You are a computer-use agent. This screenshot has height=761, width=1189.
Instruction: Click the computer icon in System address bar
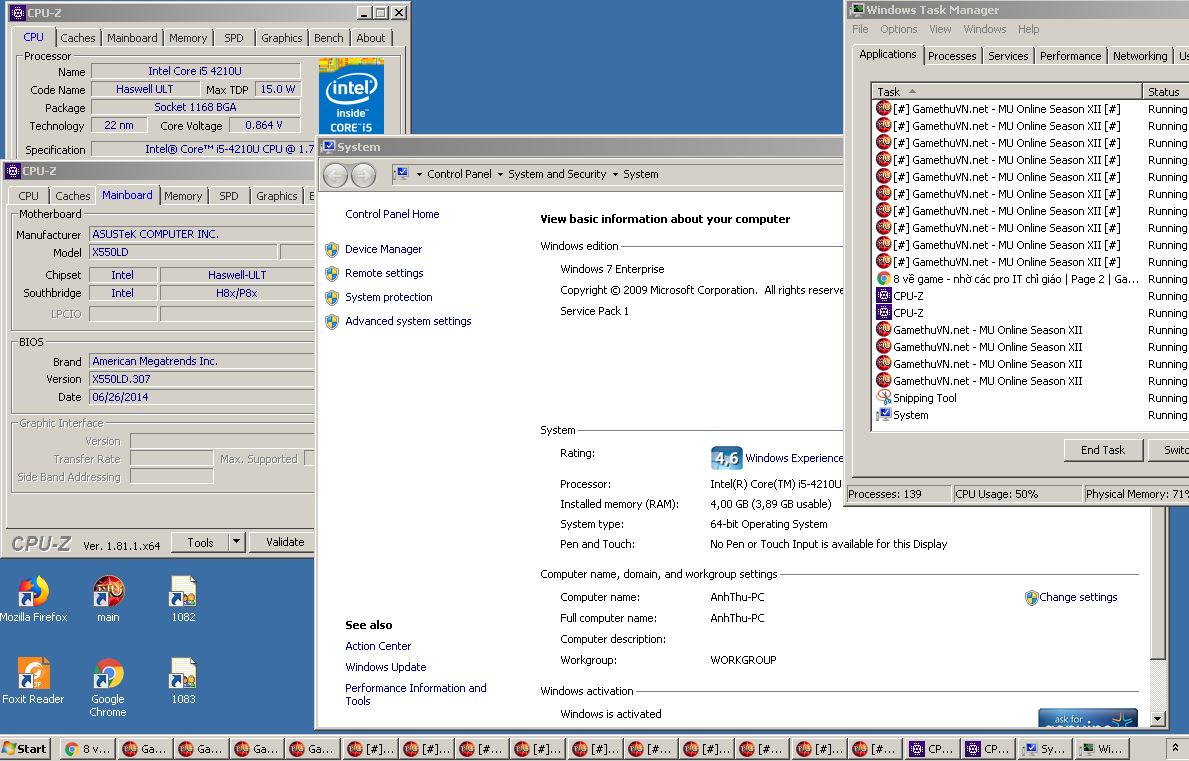(x=401, y=174)
